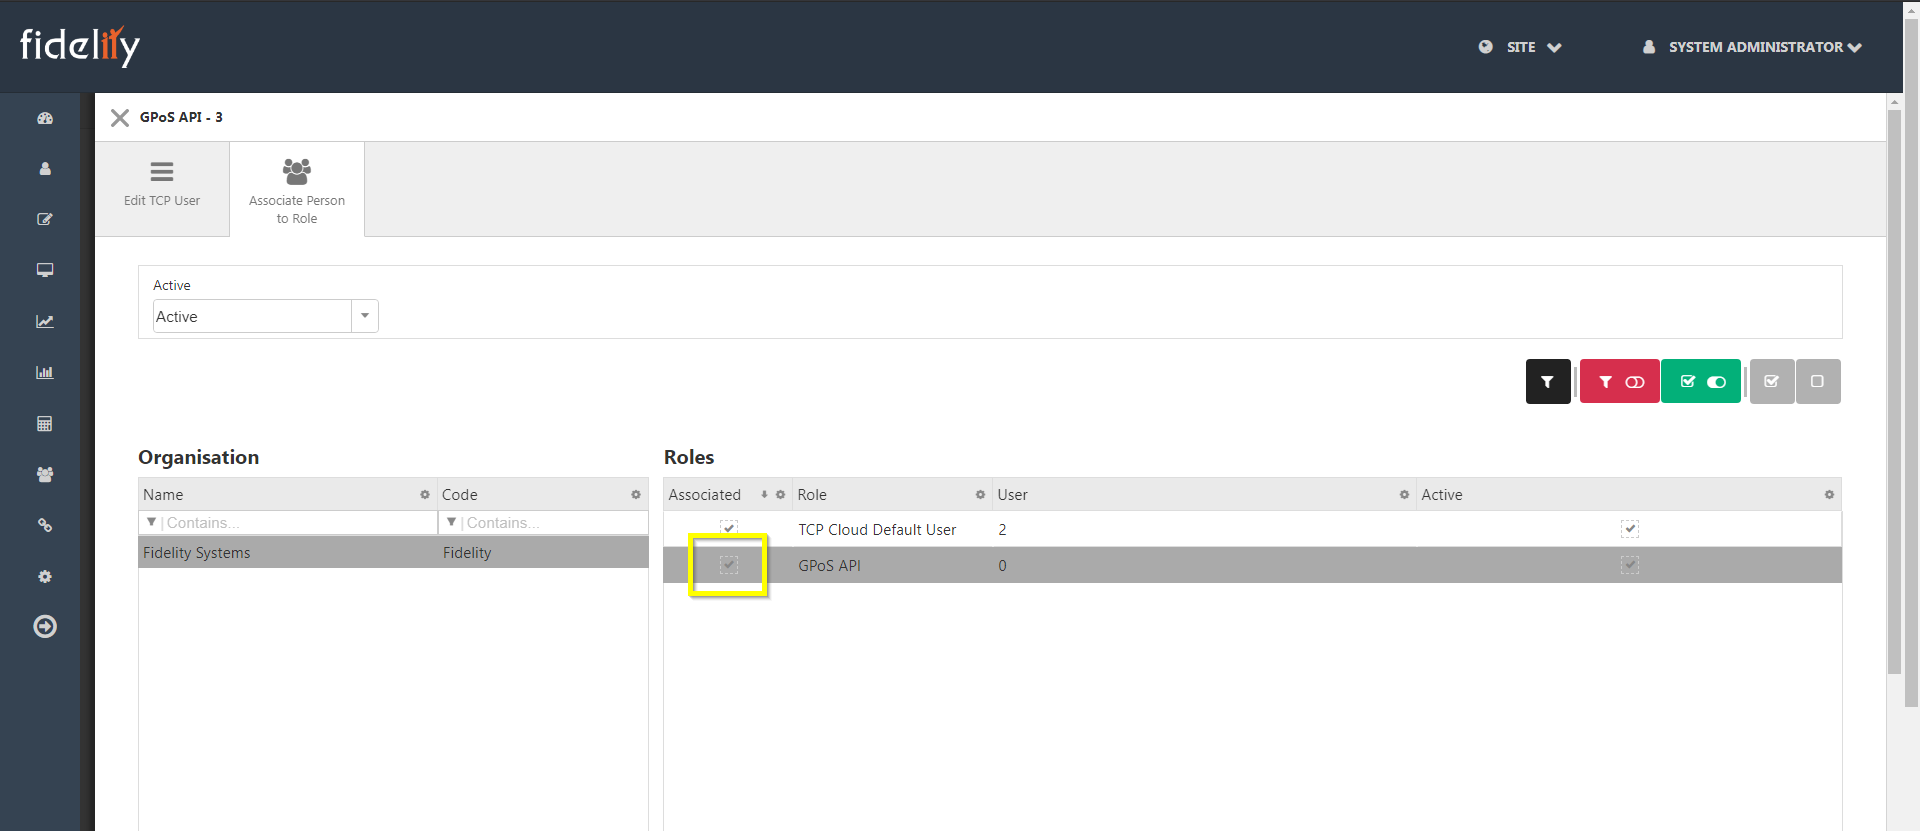Close the GPoS API - 3 panel
The image size is (1920, 831).
[x=120, y=118]
